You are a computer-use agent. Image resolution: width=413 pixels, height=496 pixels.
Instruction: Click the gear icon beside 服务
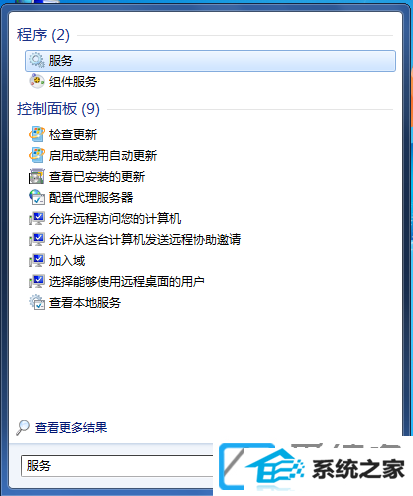click(37, 60)
